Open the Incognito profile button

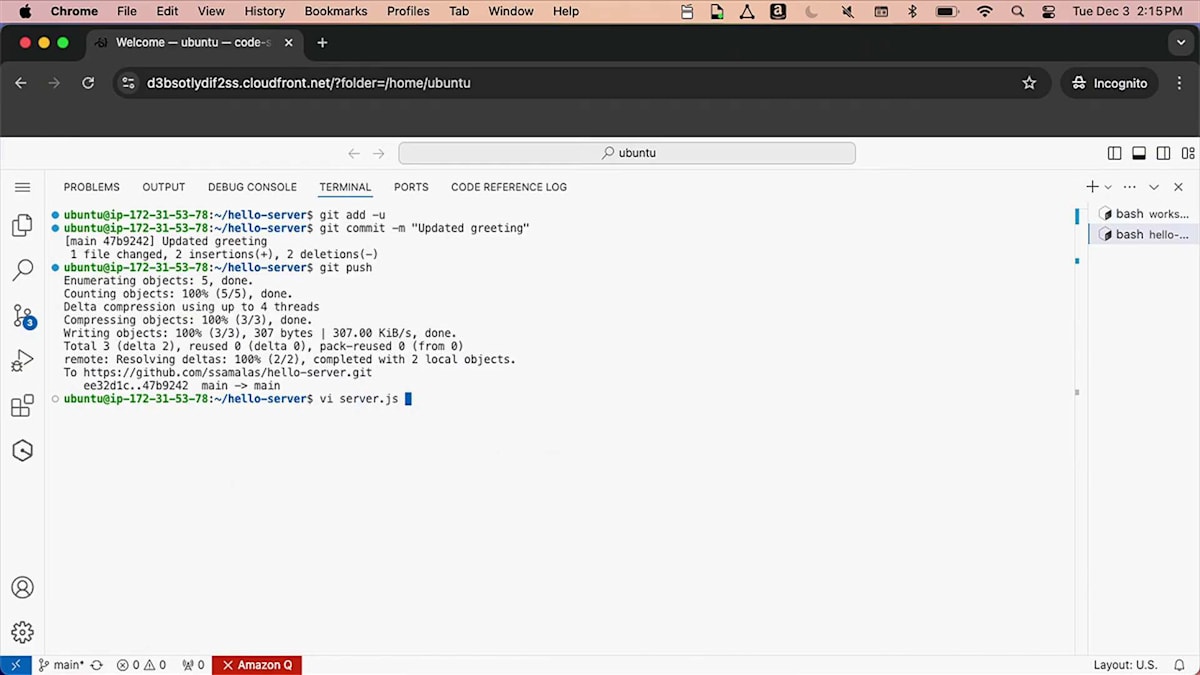[x=1109, y=83]
